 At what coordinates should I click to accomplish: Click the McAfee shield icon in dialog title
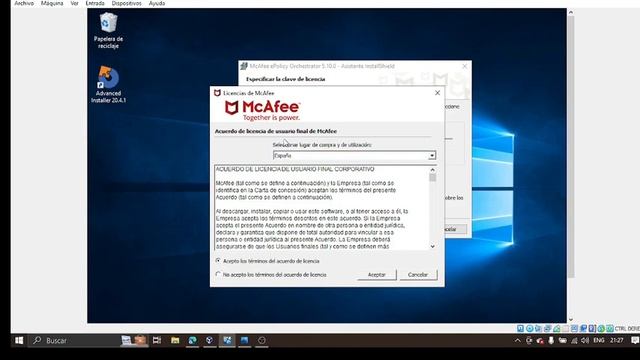218,93
